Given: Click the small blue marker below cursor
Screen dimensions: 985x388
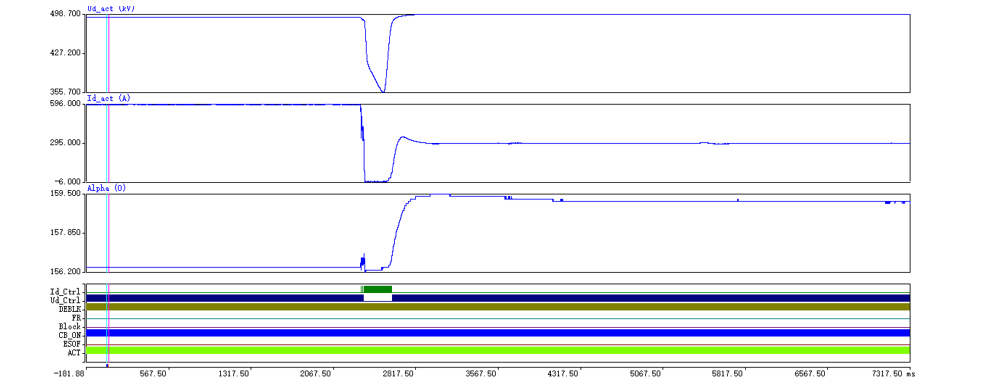Looking at the screenshot, I should [108, 365].
